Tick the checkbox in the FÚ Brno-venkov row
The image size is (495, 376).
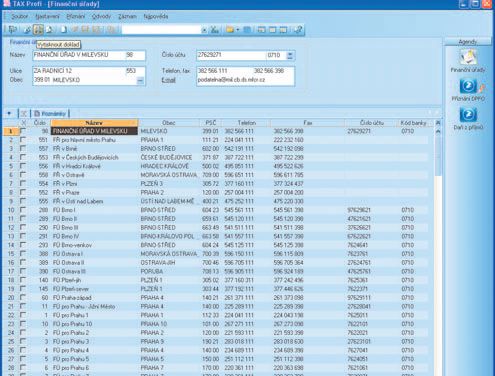[23, 245]
